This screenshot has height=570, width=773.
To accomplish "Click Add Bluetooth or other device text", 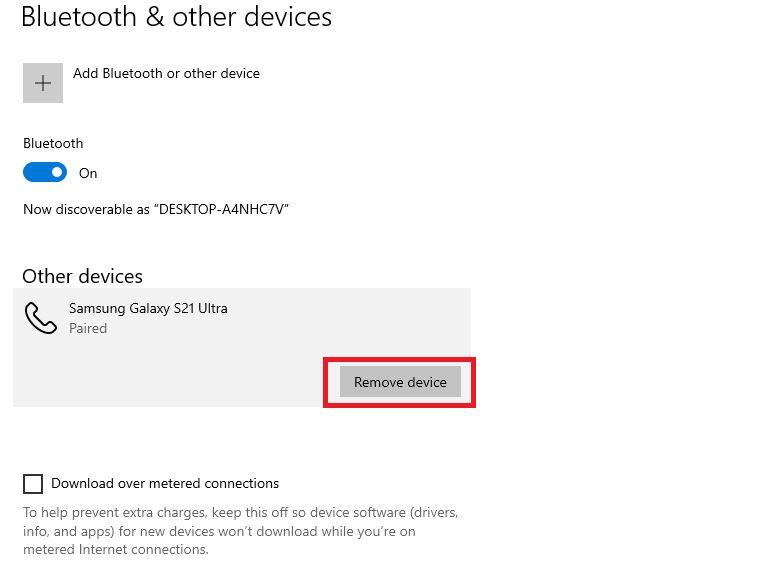I will pyautogui.click(x=166, y=73).
